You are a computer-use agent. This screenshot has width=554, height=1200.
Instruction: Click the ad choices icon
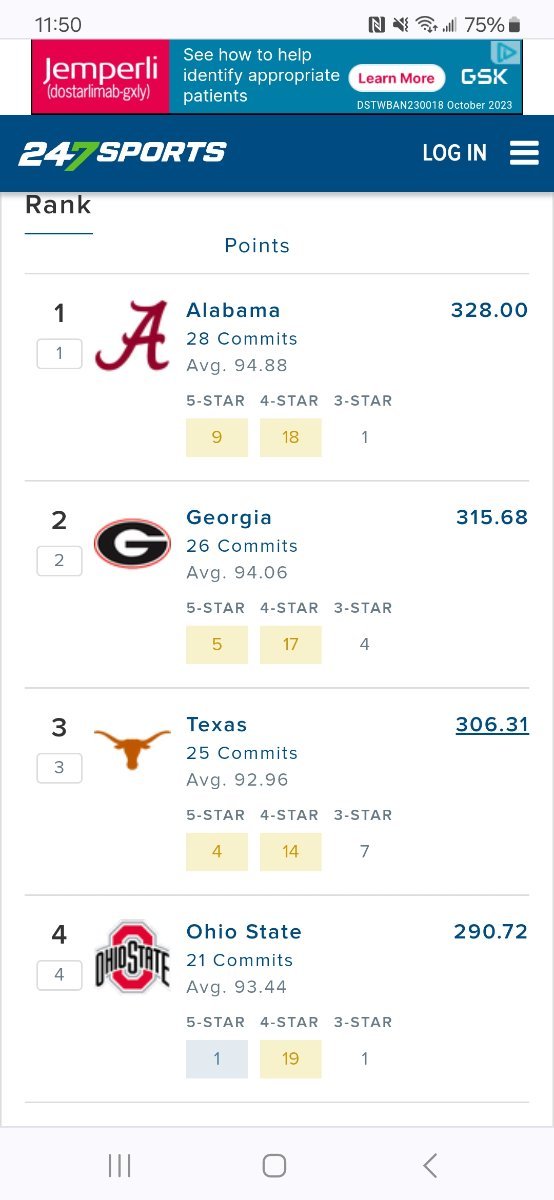pos(510,52)
